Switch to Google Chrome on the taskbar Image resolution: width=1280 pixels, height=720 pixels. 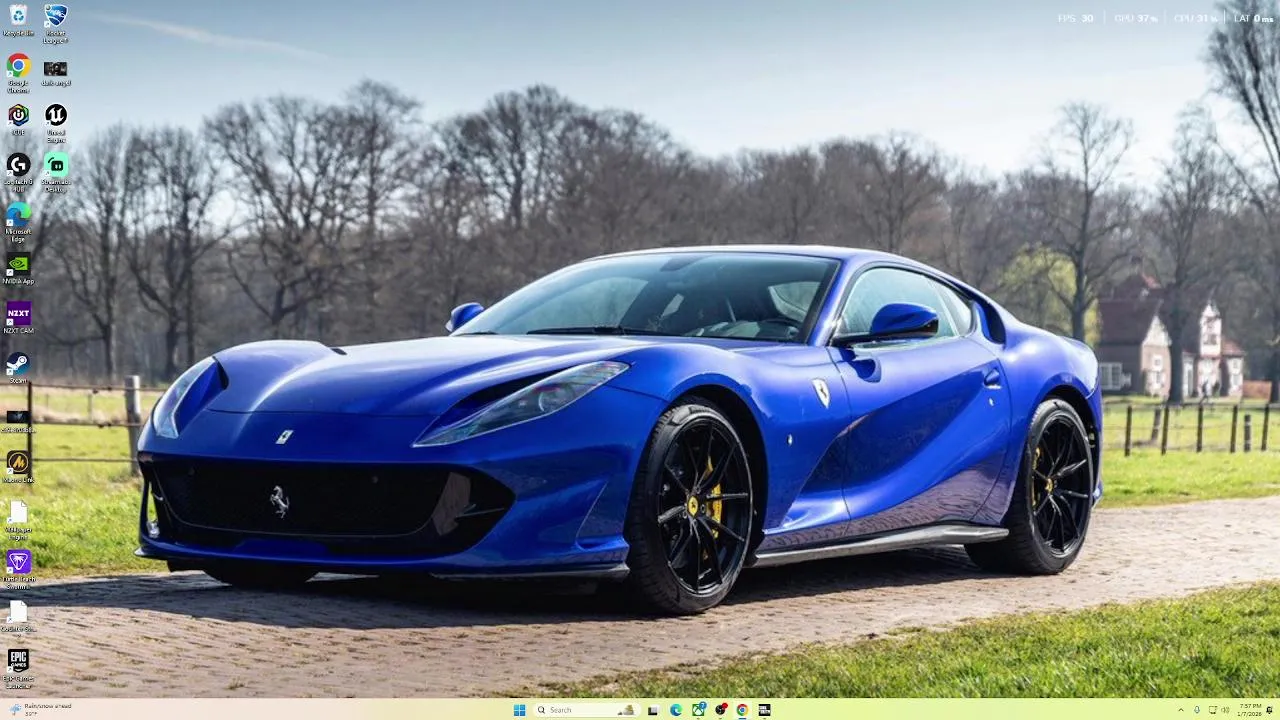[x=742, y=710]
